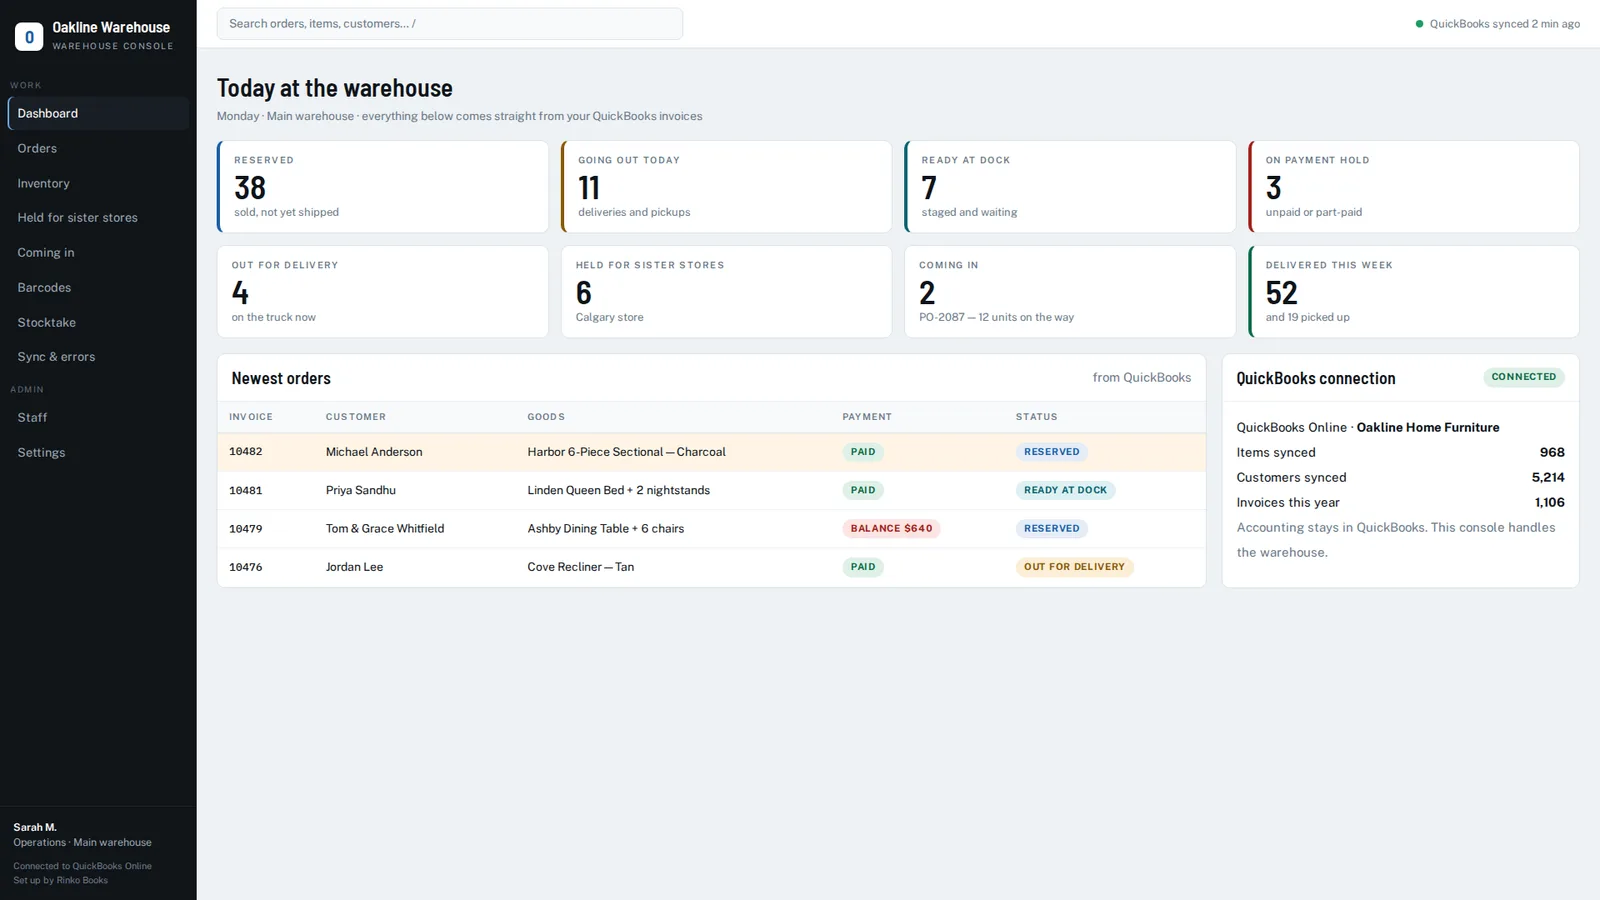Click the green QuickBooks sync status dot
Screen dimensions: 1600x900
point(1419,24)
